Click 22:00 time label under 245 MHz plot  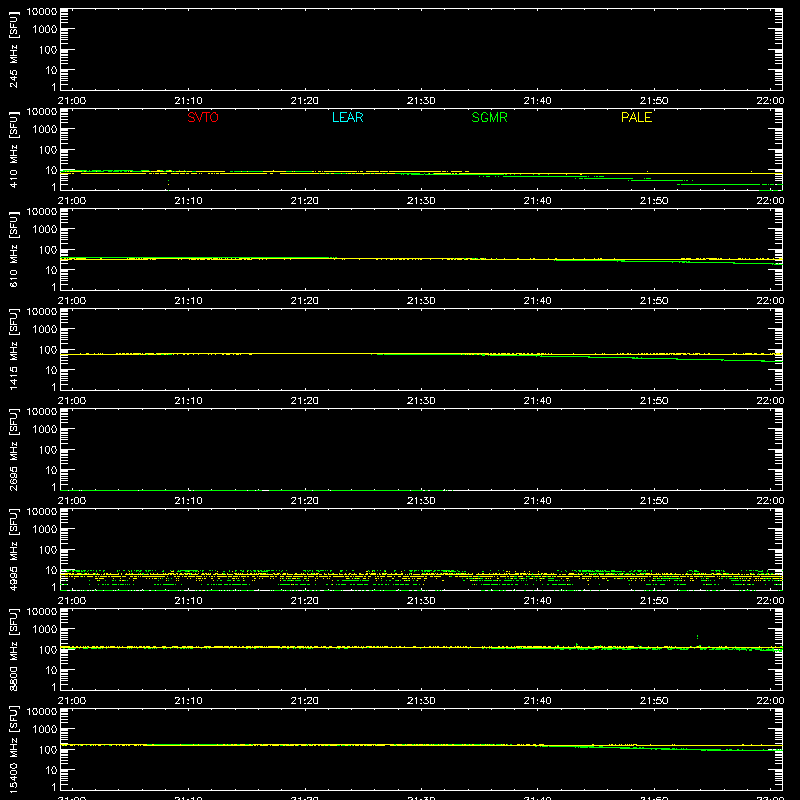point(770,101)
